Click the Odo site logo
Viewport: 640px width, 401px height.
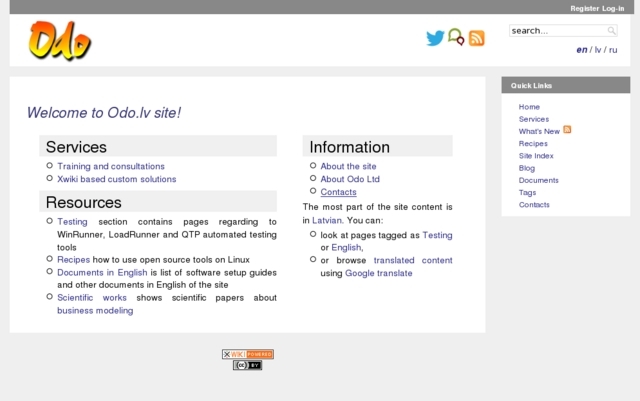[x=60, y=41]
